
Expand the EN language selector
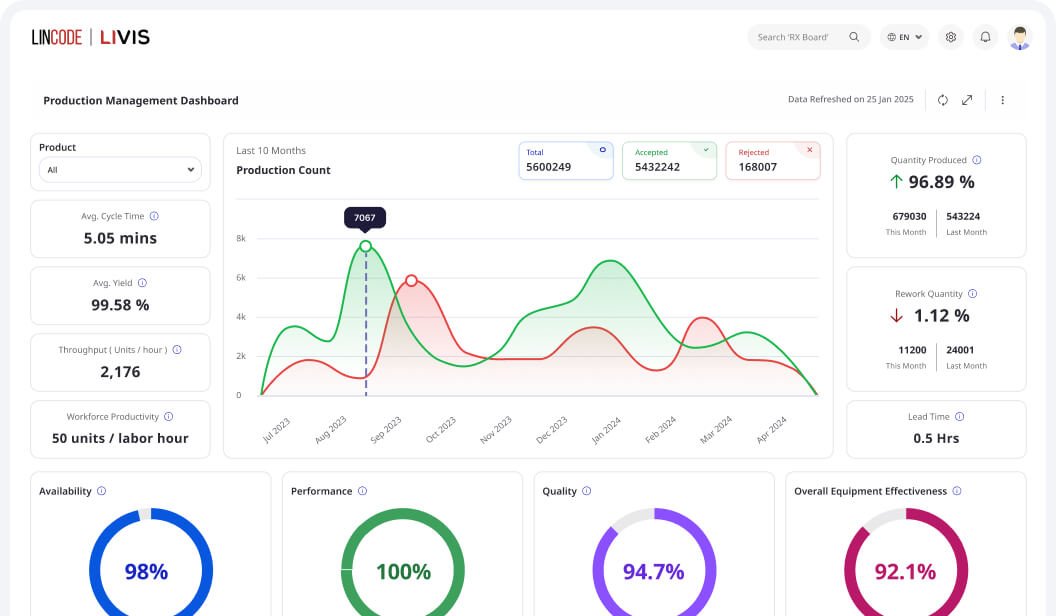coord(904,37)
